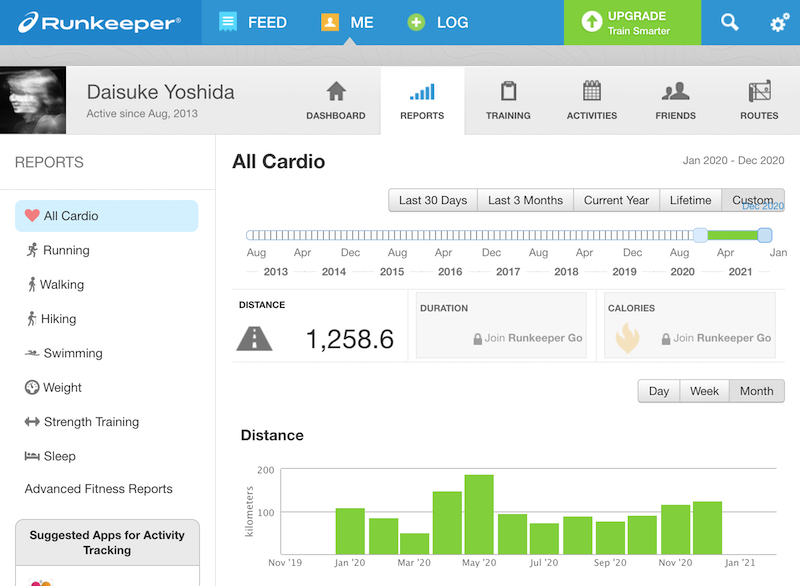Click the REPORTS sidebar heading

(x=49, y=162)
